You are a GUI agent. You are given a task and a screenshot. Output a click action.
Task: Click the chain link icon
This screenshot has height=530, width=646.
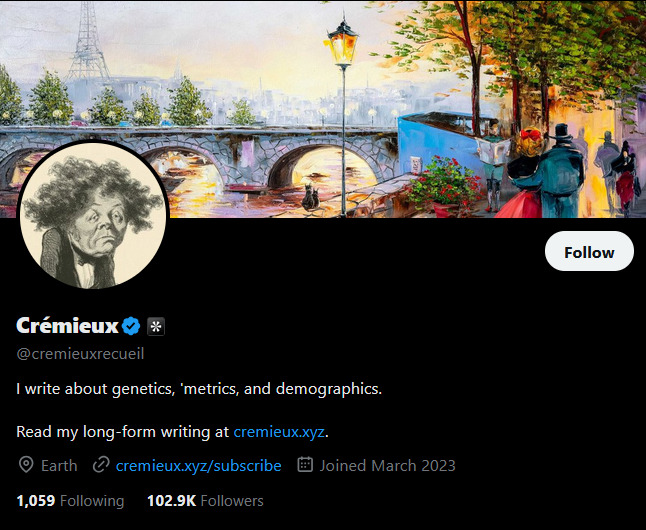coord(100,465)
